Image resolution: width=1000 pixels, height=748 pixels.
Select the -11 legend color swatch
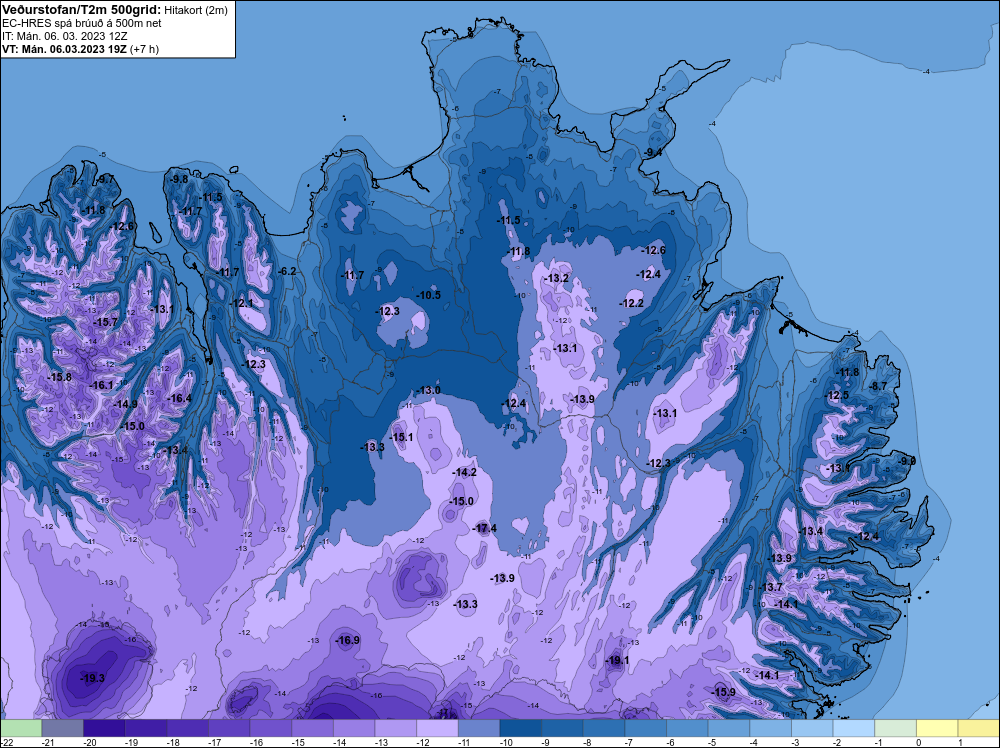(479, 728)
